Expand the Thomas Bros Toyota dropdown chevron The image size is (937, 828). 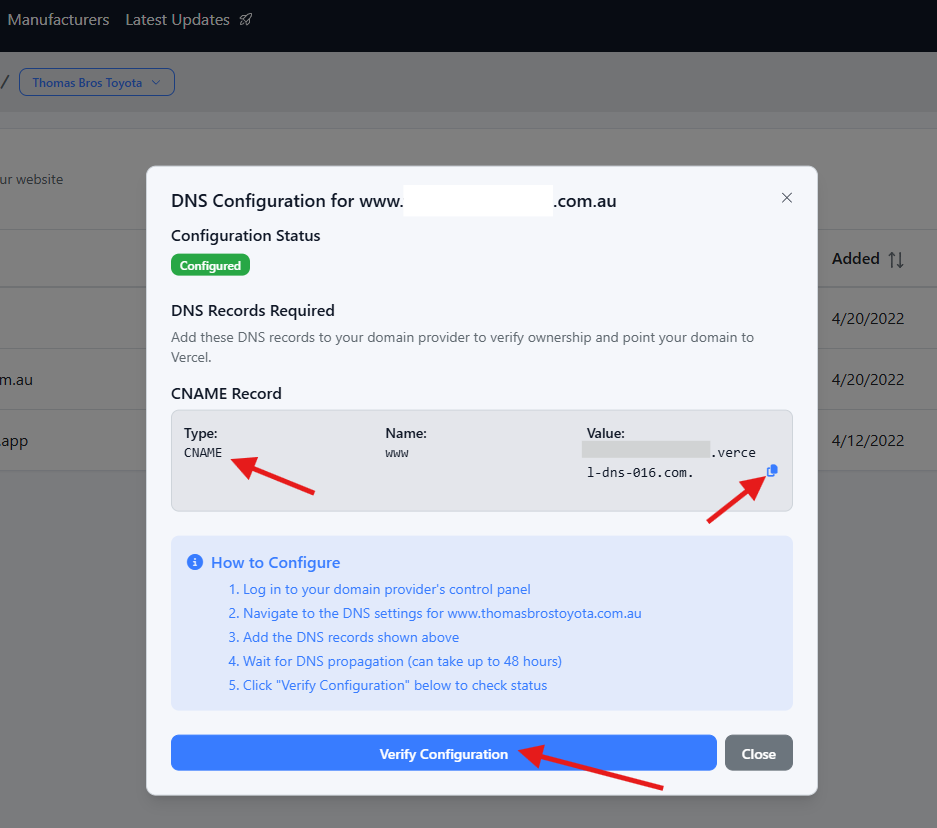click(x=156, y=83)
